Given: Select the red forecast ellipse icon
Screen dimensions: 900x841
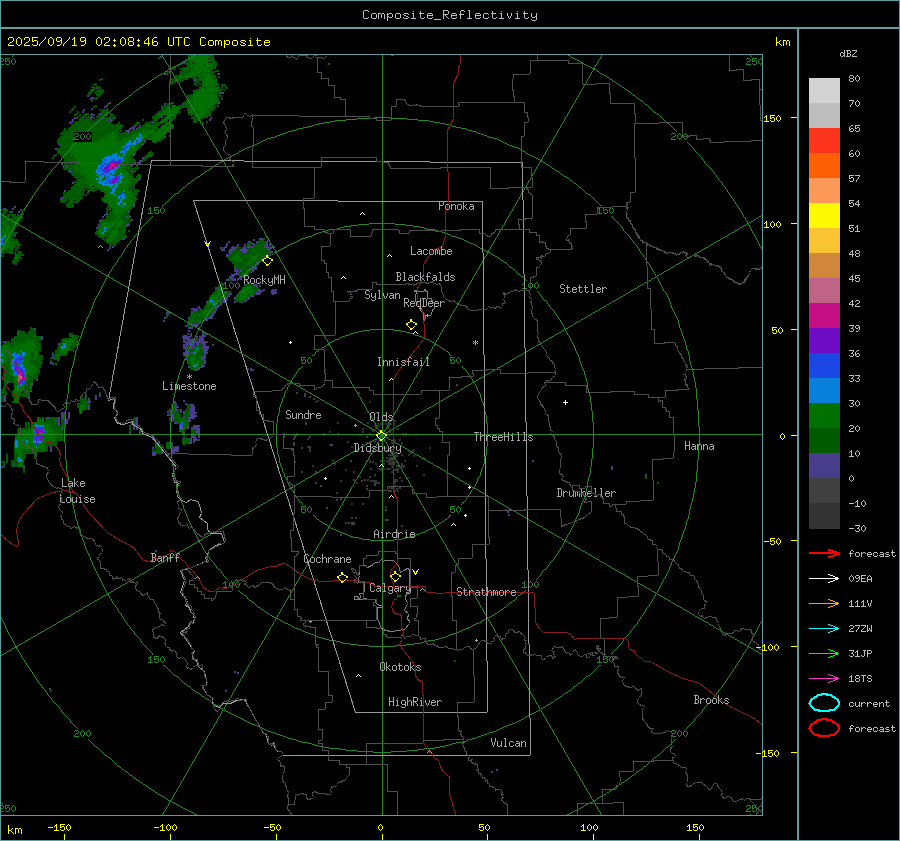Looking at the screenshot, I should pos(823,728).
